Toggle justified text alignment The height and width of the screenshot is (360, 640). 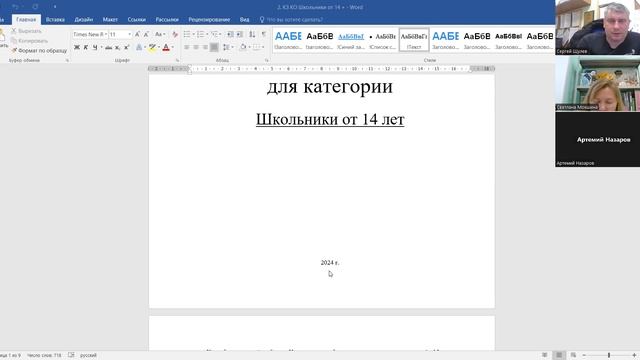pyautogui.click(x=214, y=48)
